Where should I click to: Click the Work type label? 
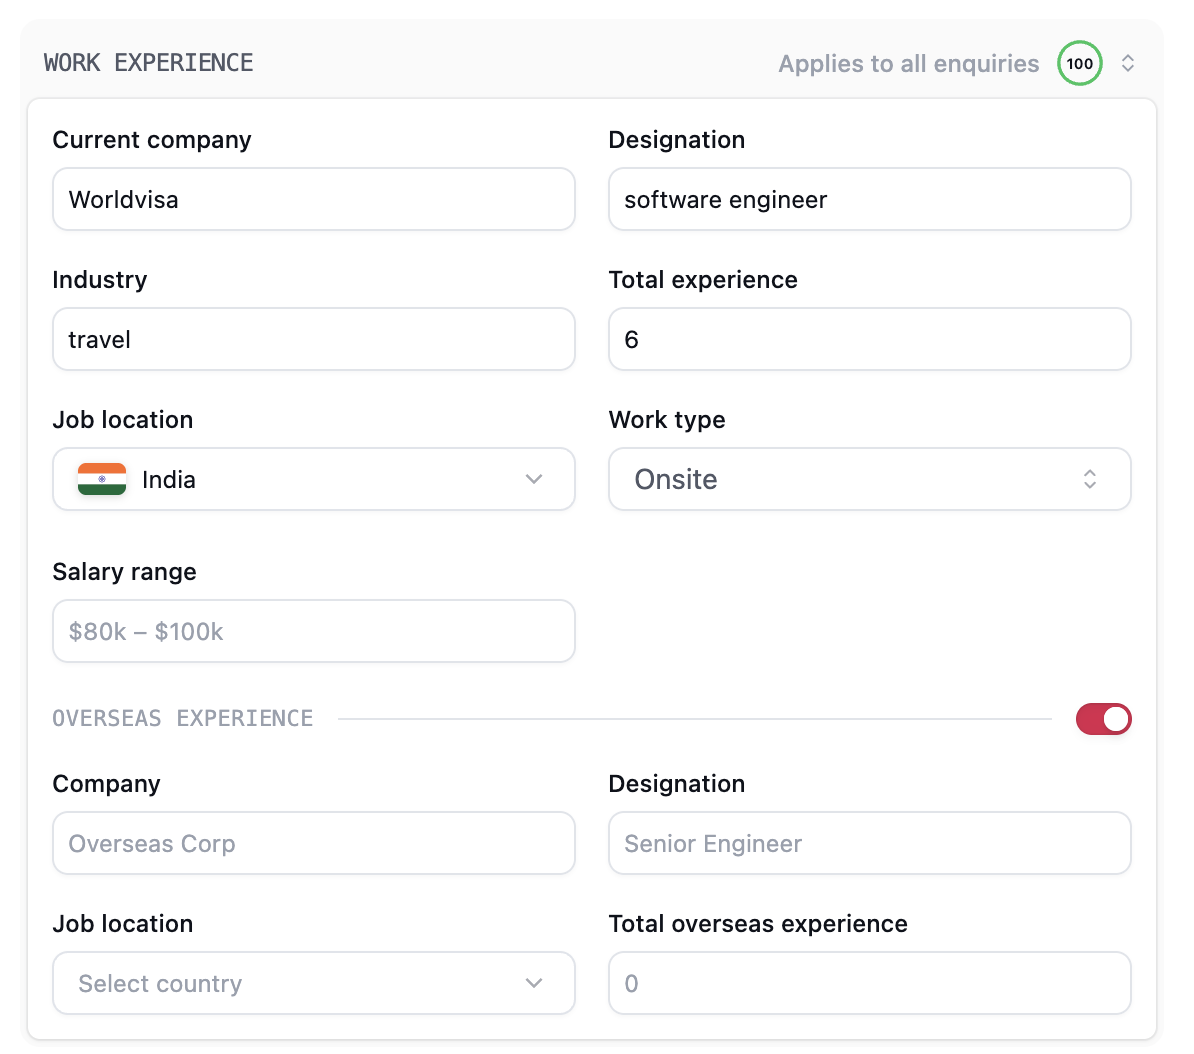(x=667, y=420)
